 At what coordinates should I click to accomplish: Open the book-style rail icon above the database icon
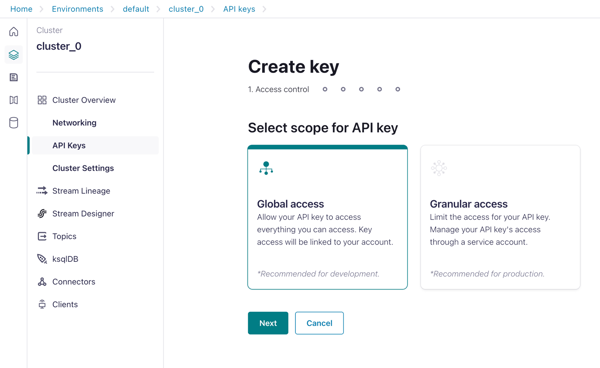pos(14,100)
